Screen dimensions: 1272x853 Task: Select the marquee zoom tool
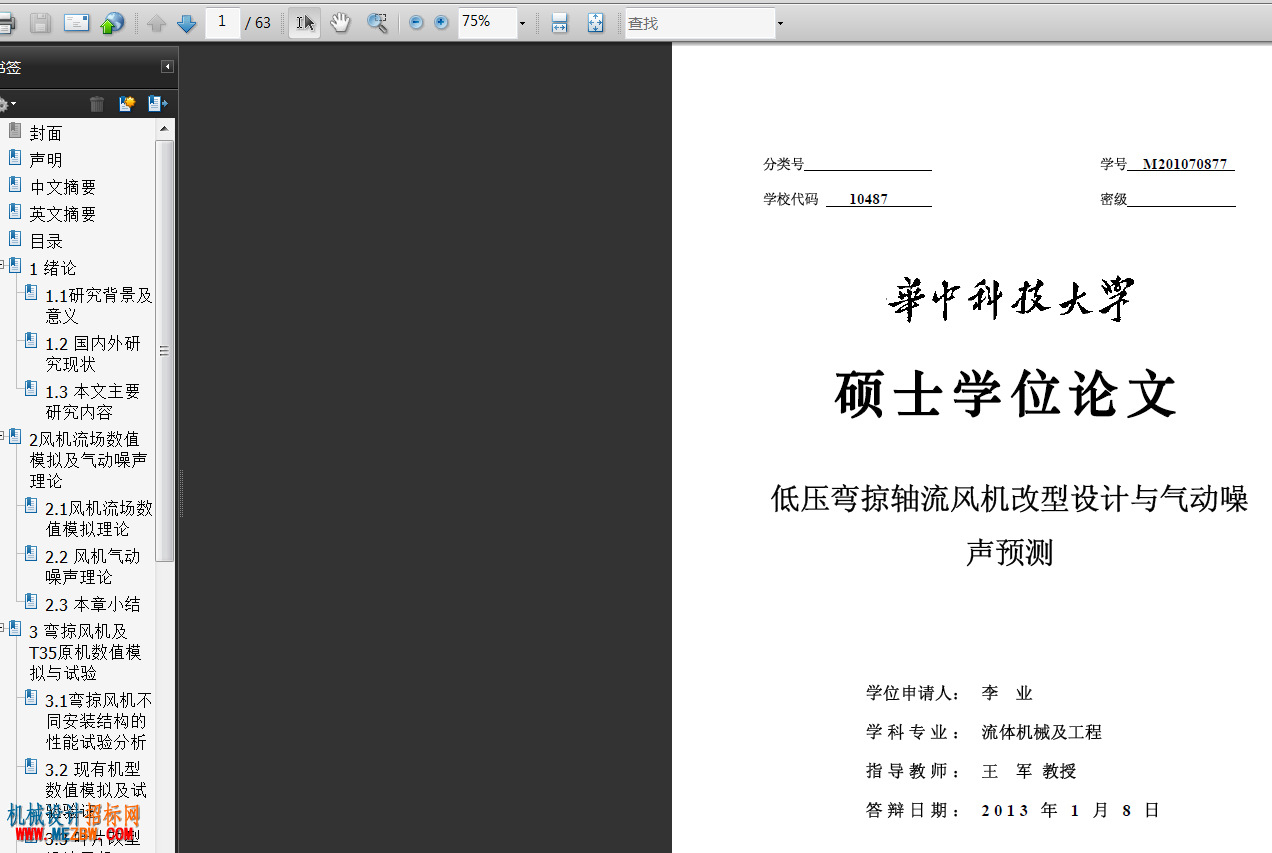(x=377, y=23)
